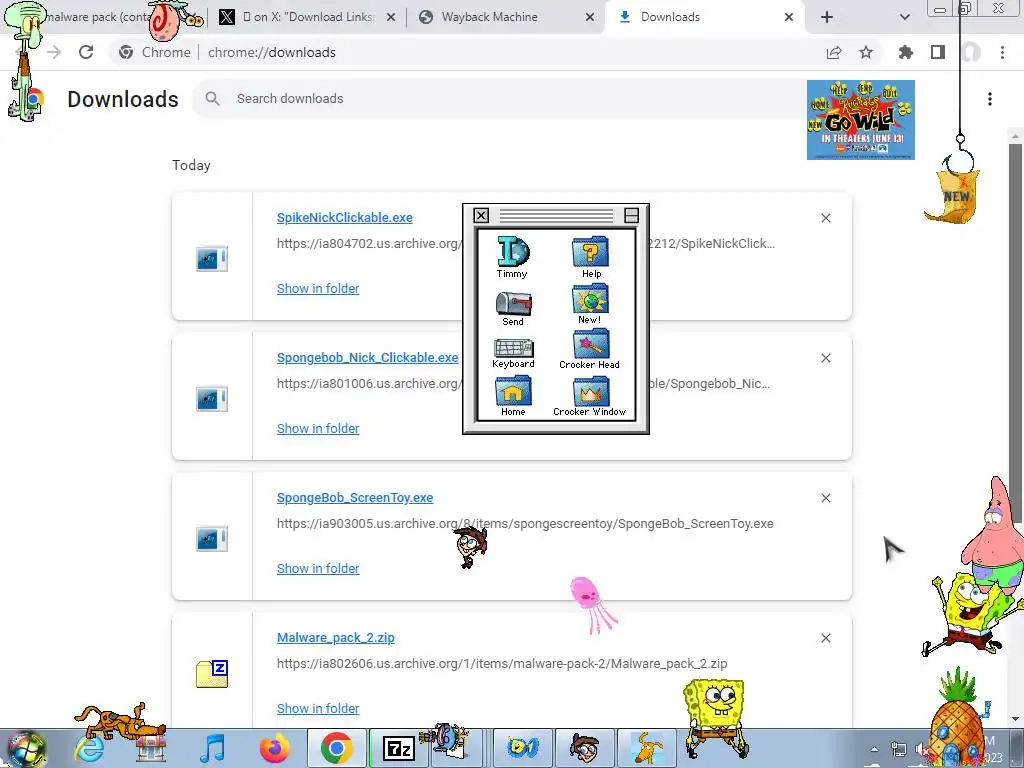Reload the Chrome page
The height and width of the screenshot is (768, 1024).
point(86,52)
